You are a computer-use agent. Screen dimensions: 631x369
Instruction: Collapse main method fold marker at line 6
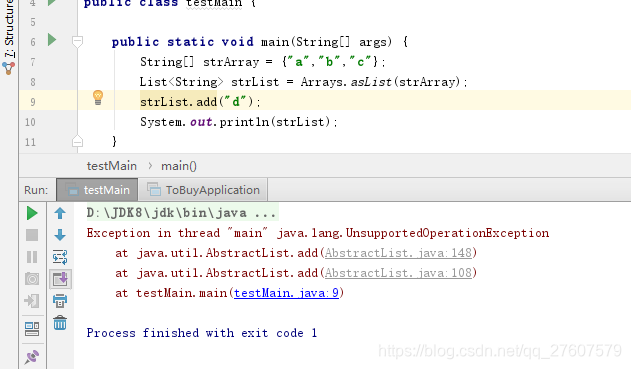pos(77,41)
